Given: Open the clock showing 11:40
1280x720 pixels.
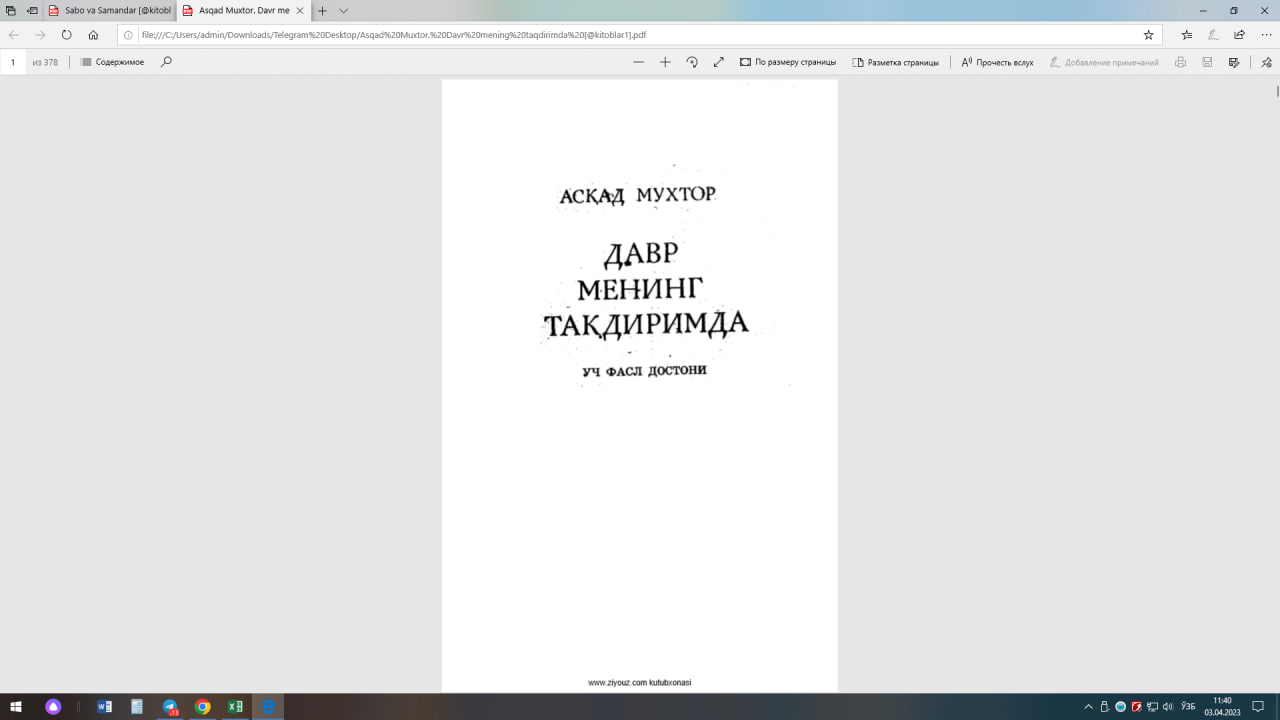Looking at the screenshot, I should point(1222,706).
